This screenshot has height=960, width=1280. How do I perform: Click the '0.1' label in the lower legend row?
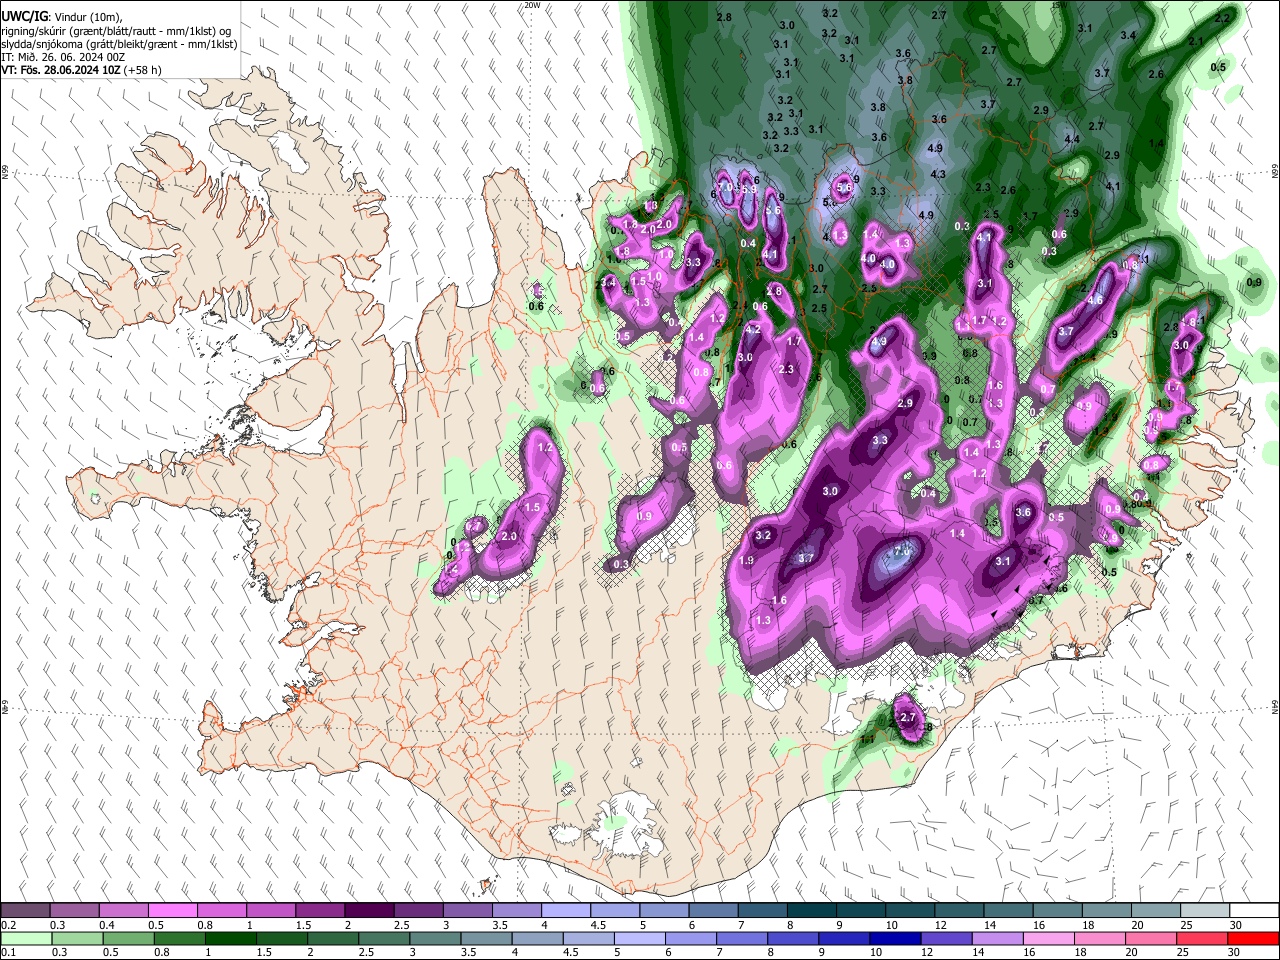[8, 953]
